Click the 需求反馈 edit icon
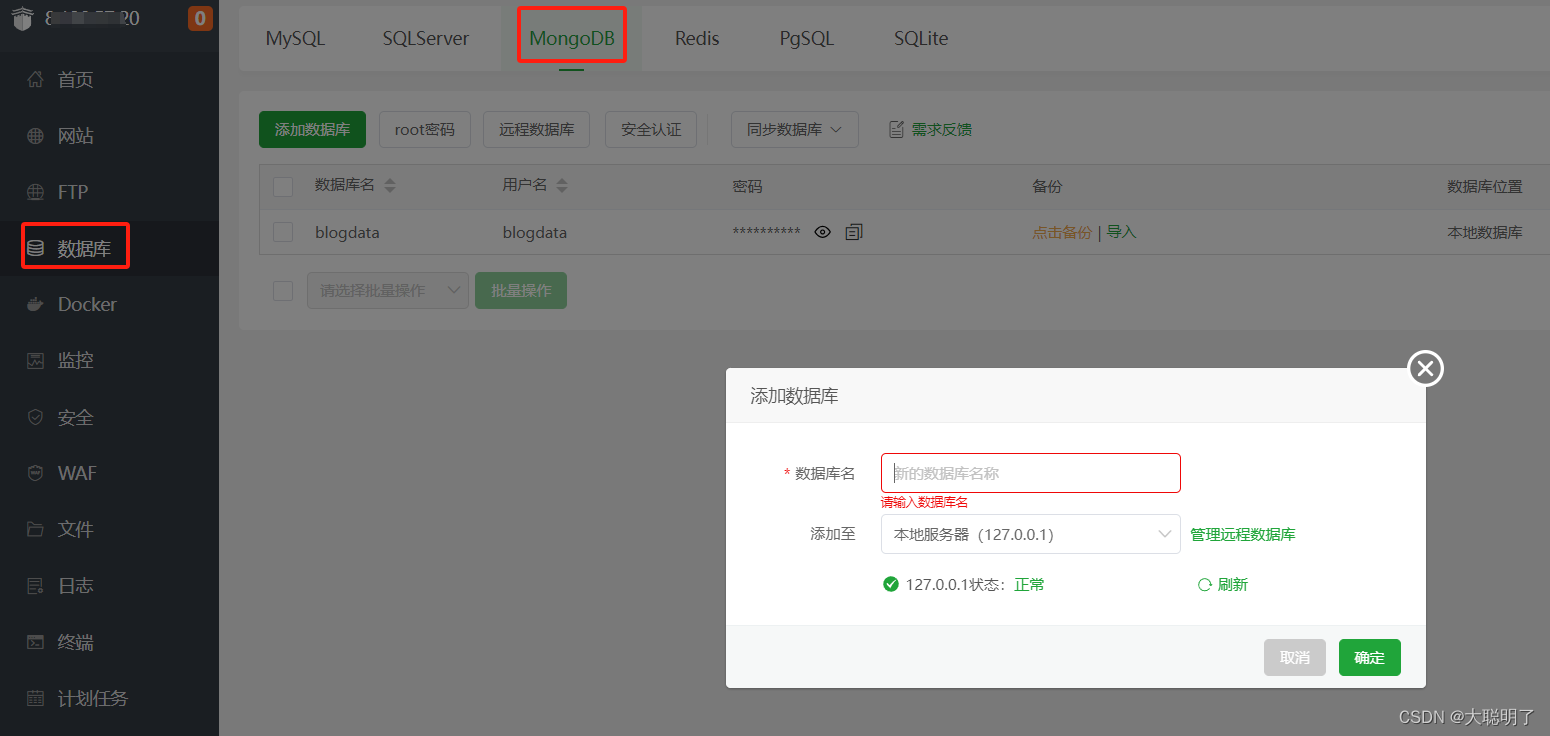 tap(896, 129)
